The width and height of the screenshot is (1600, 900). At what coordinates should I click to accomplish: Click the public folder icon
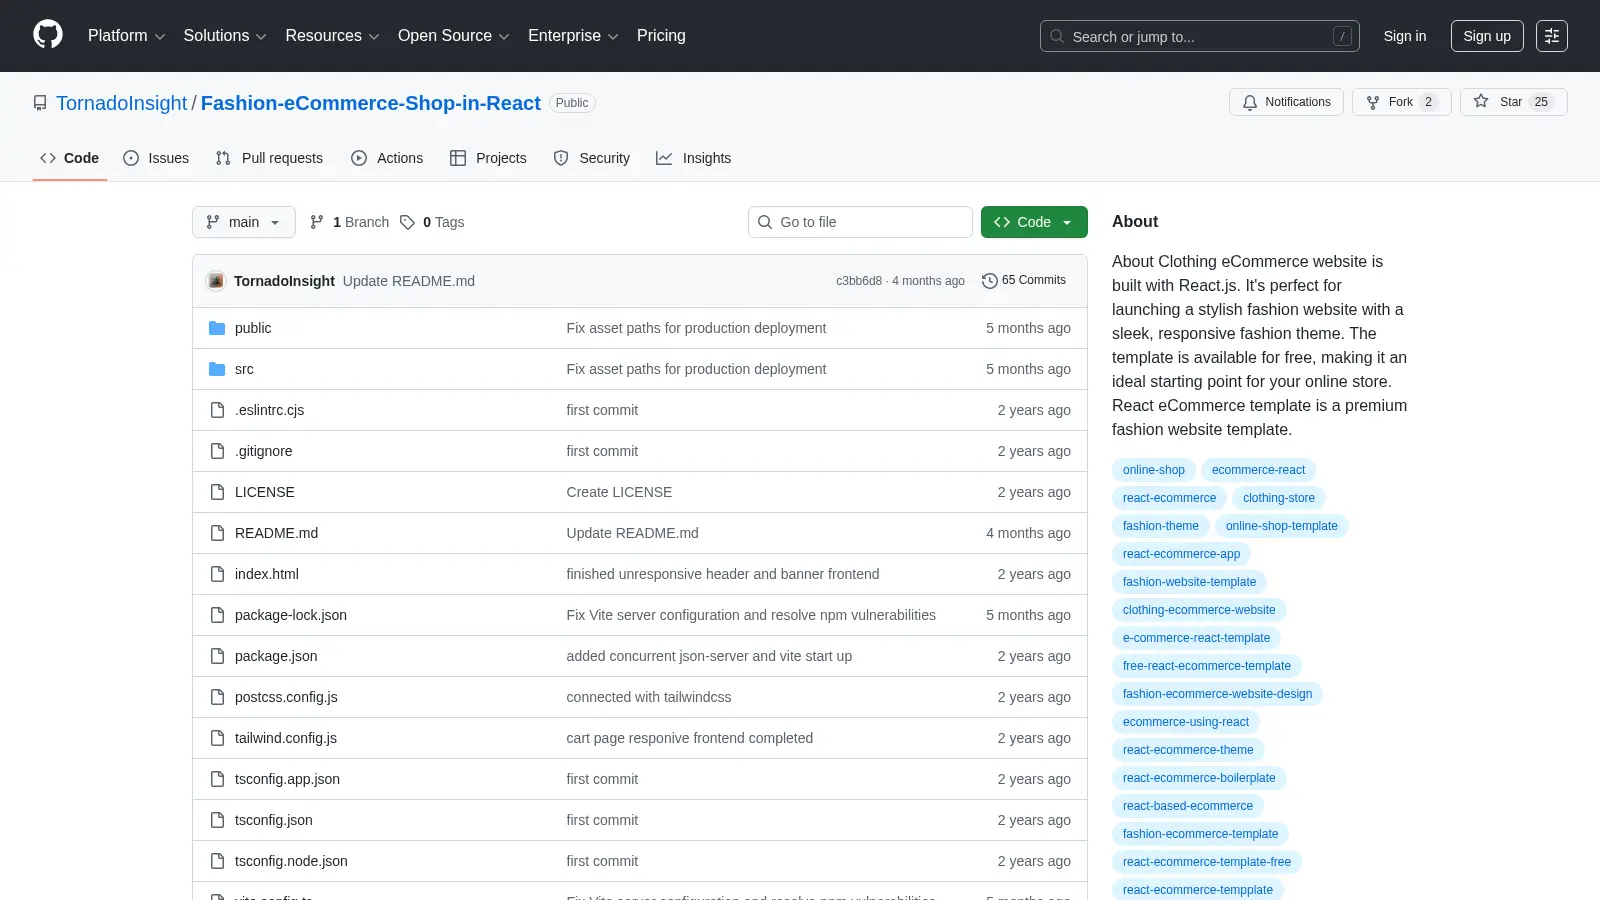click(217, 328)
